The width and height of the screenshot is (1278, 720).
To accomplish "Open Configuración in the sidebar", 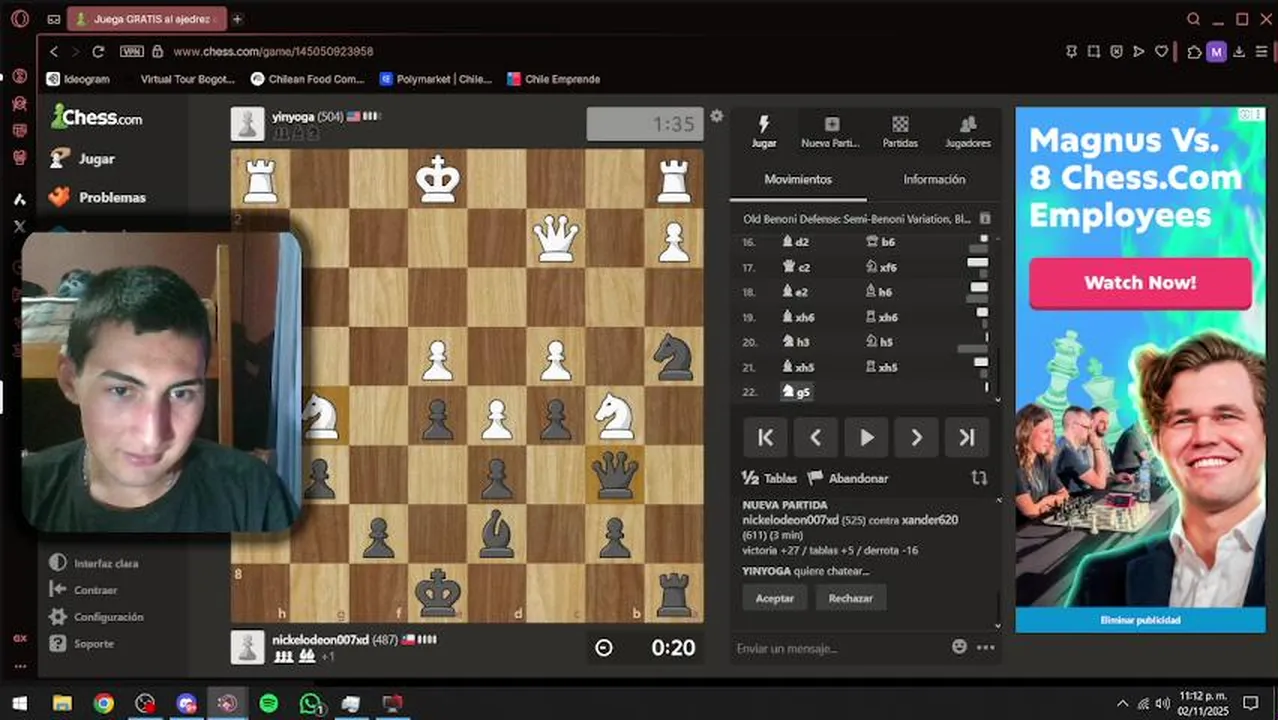I will coord(97,617).
